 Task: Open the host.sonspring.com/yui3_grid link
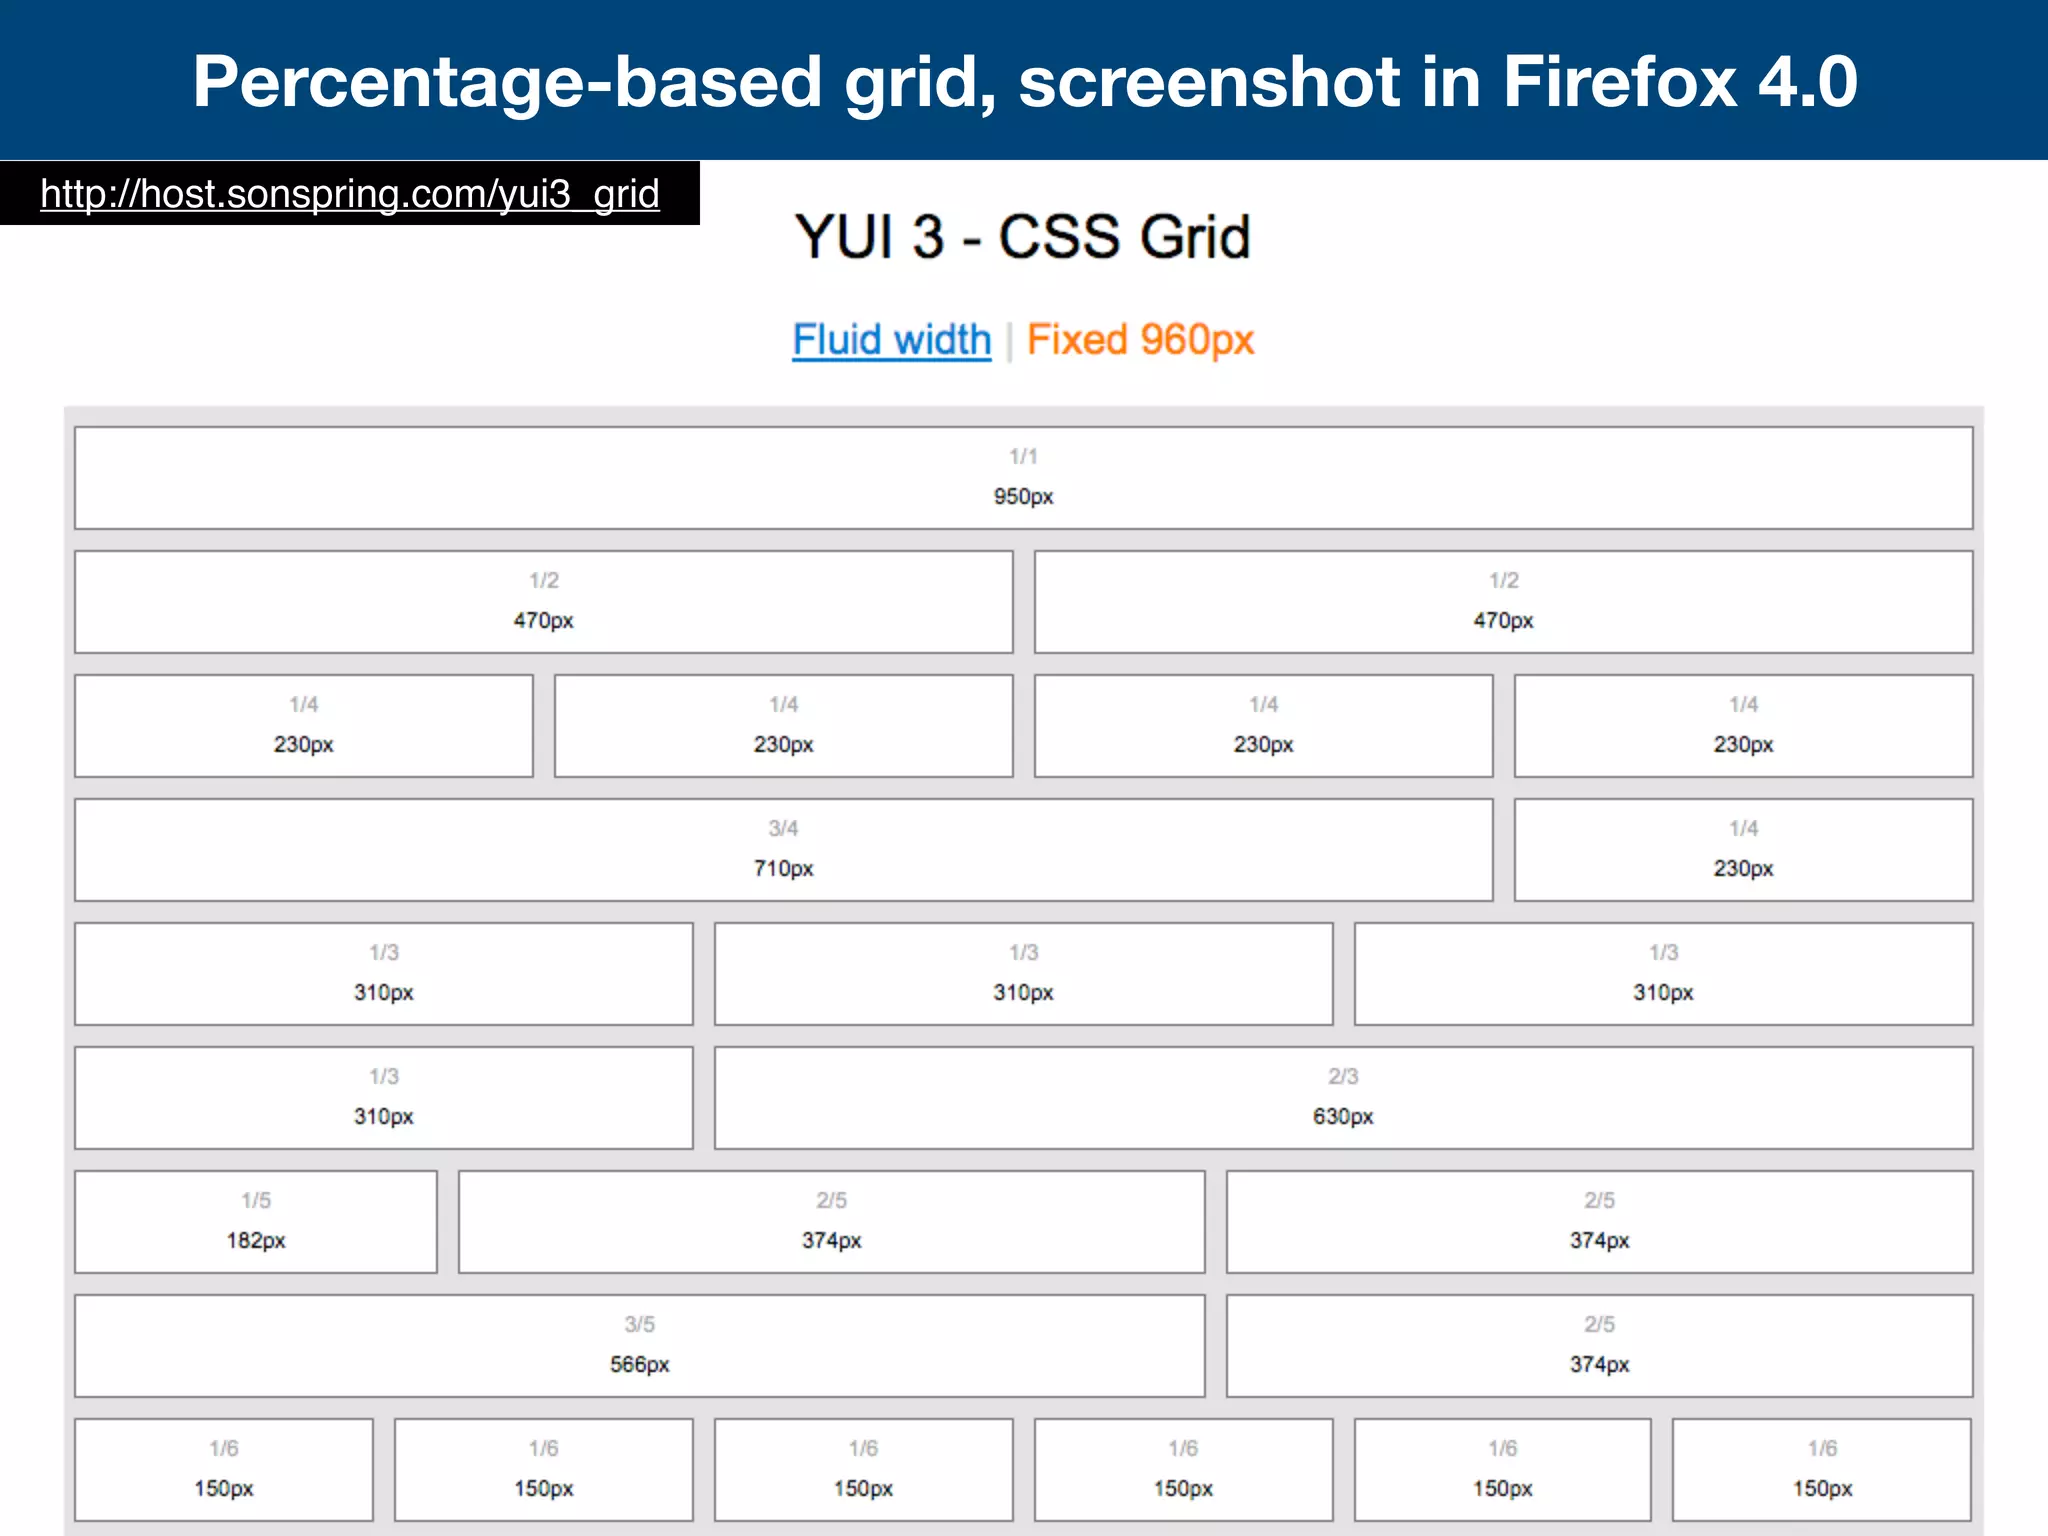(x=350, y=194)
